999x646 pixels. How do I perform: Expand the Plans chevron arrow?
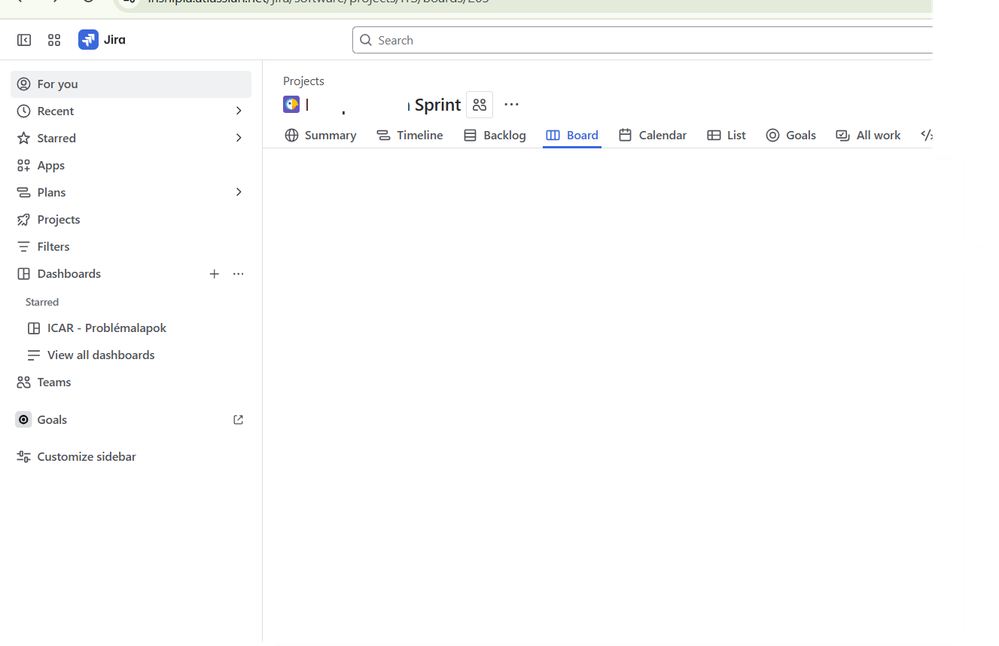point(239,192)
